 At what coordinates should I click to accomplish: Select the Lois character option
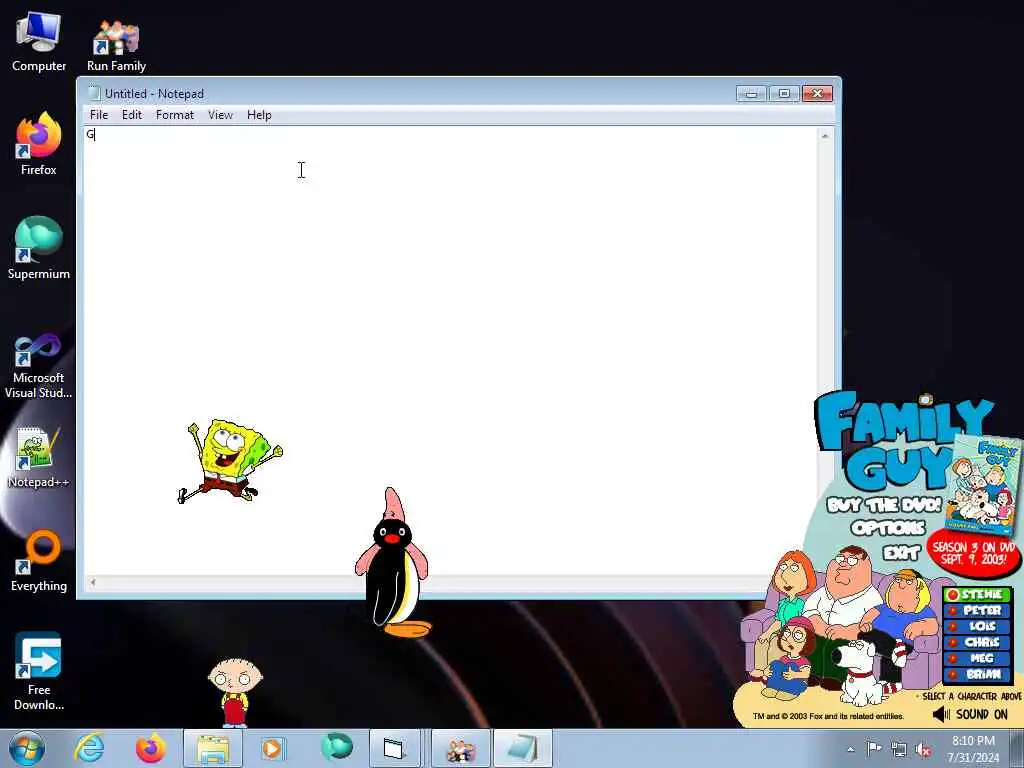click(x=978, y=626)
